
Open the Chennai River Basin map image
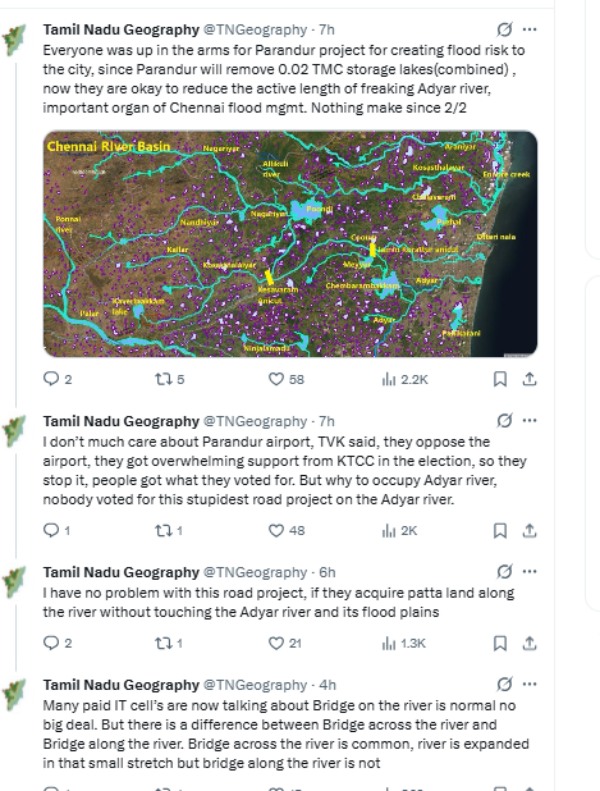click(x=290, y=244)
